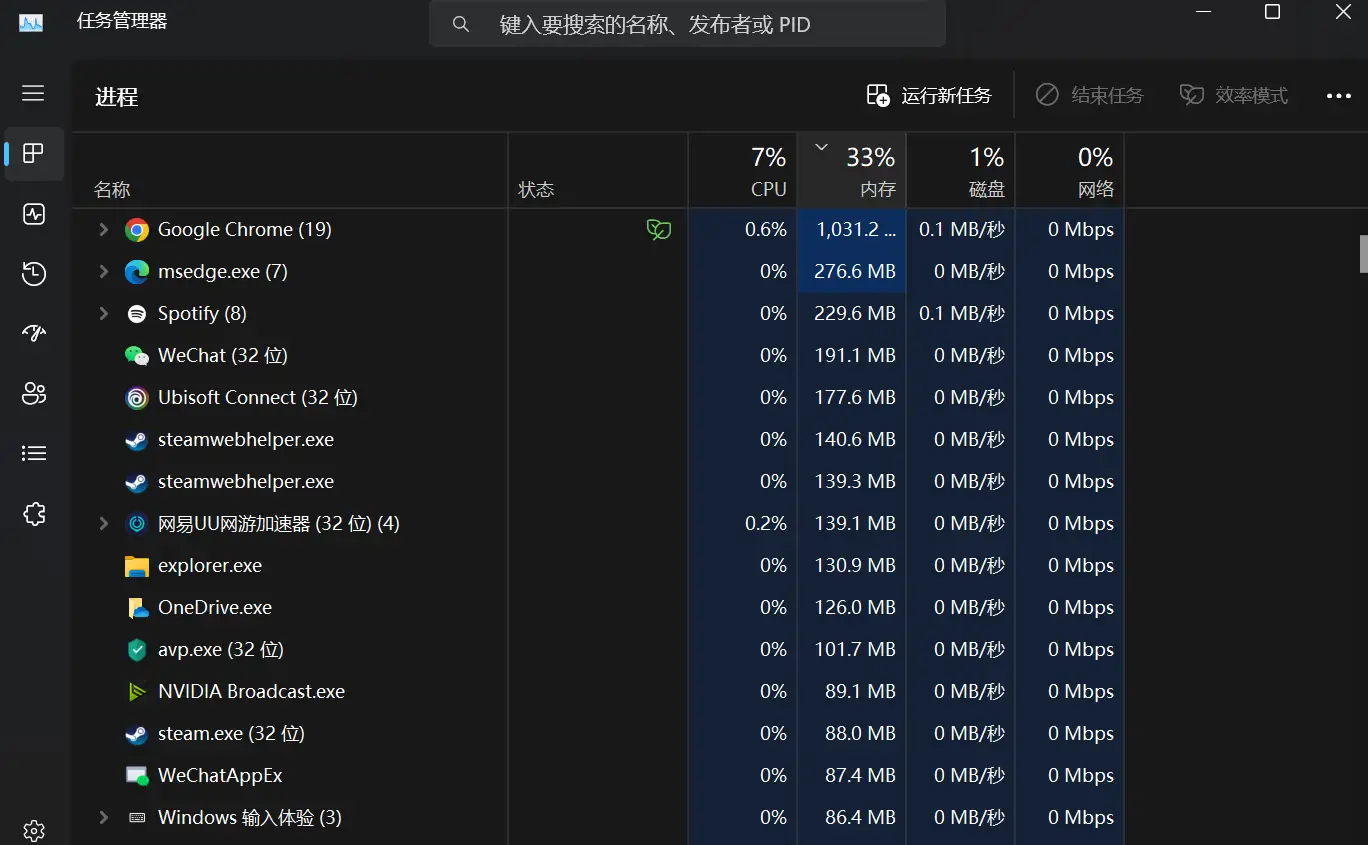Click the 结束任务 button
Screen dimensions: 1368x845
click(x=1089, y=96)
